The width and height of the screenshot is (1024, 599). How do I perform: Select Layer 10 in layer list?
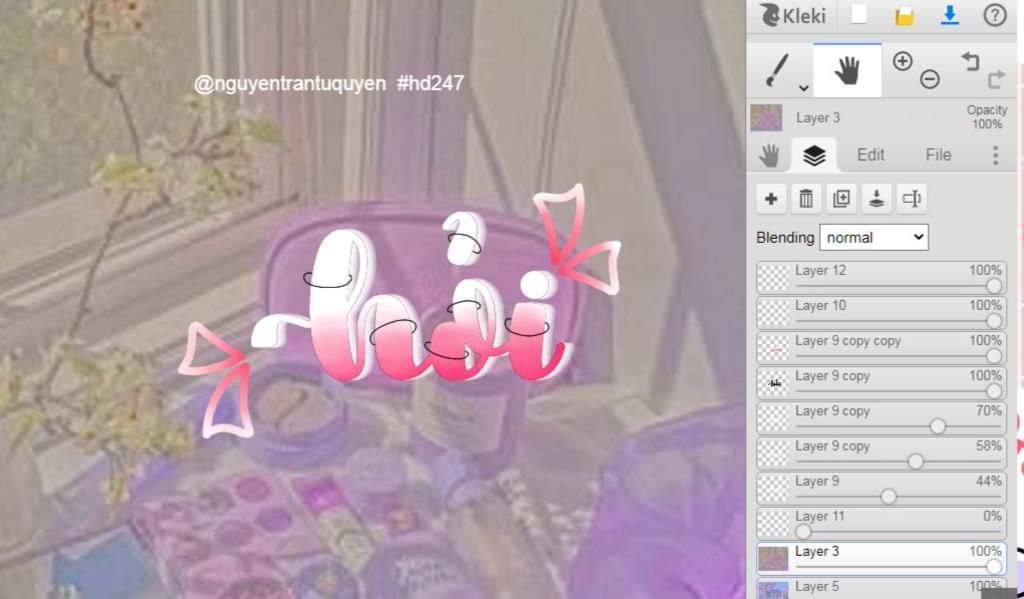pyautogui.click(x=882, y=313)
